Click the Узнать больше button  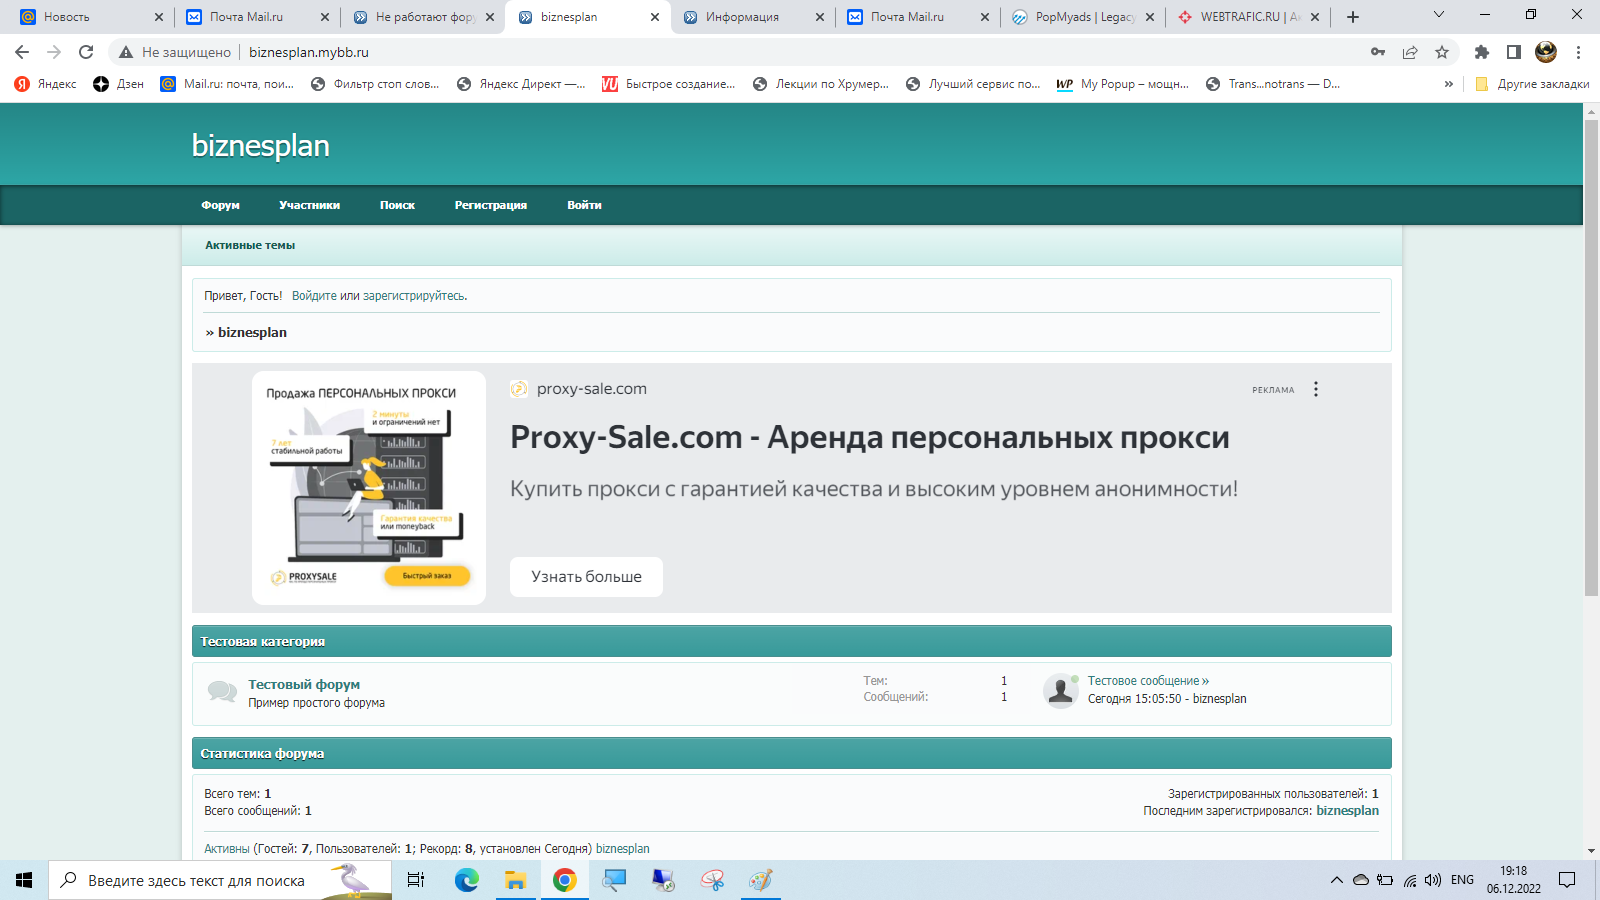(x=586, y=577)
